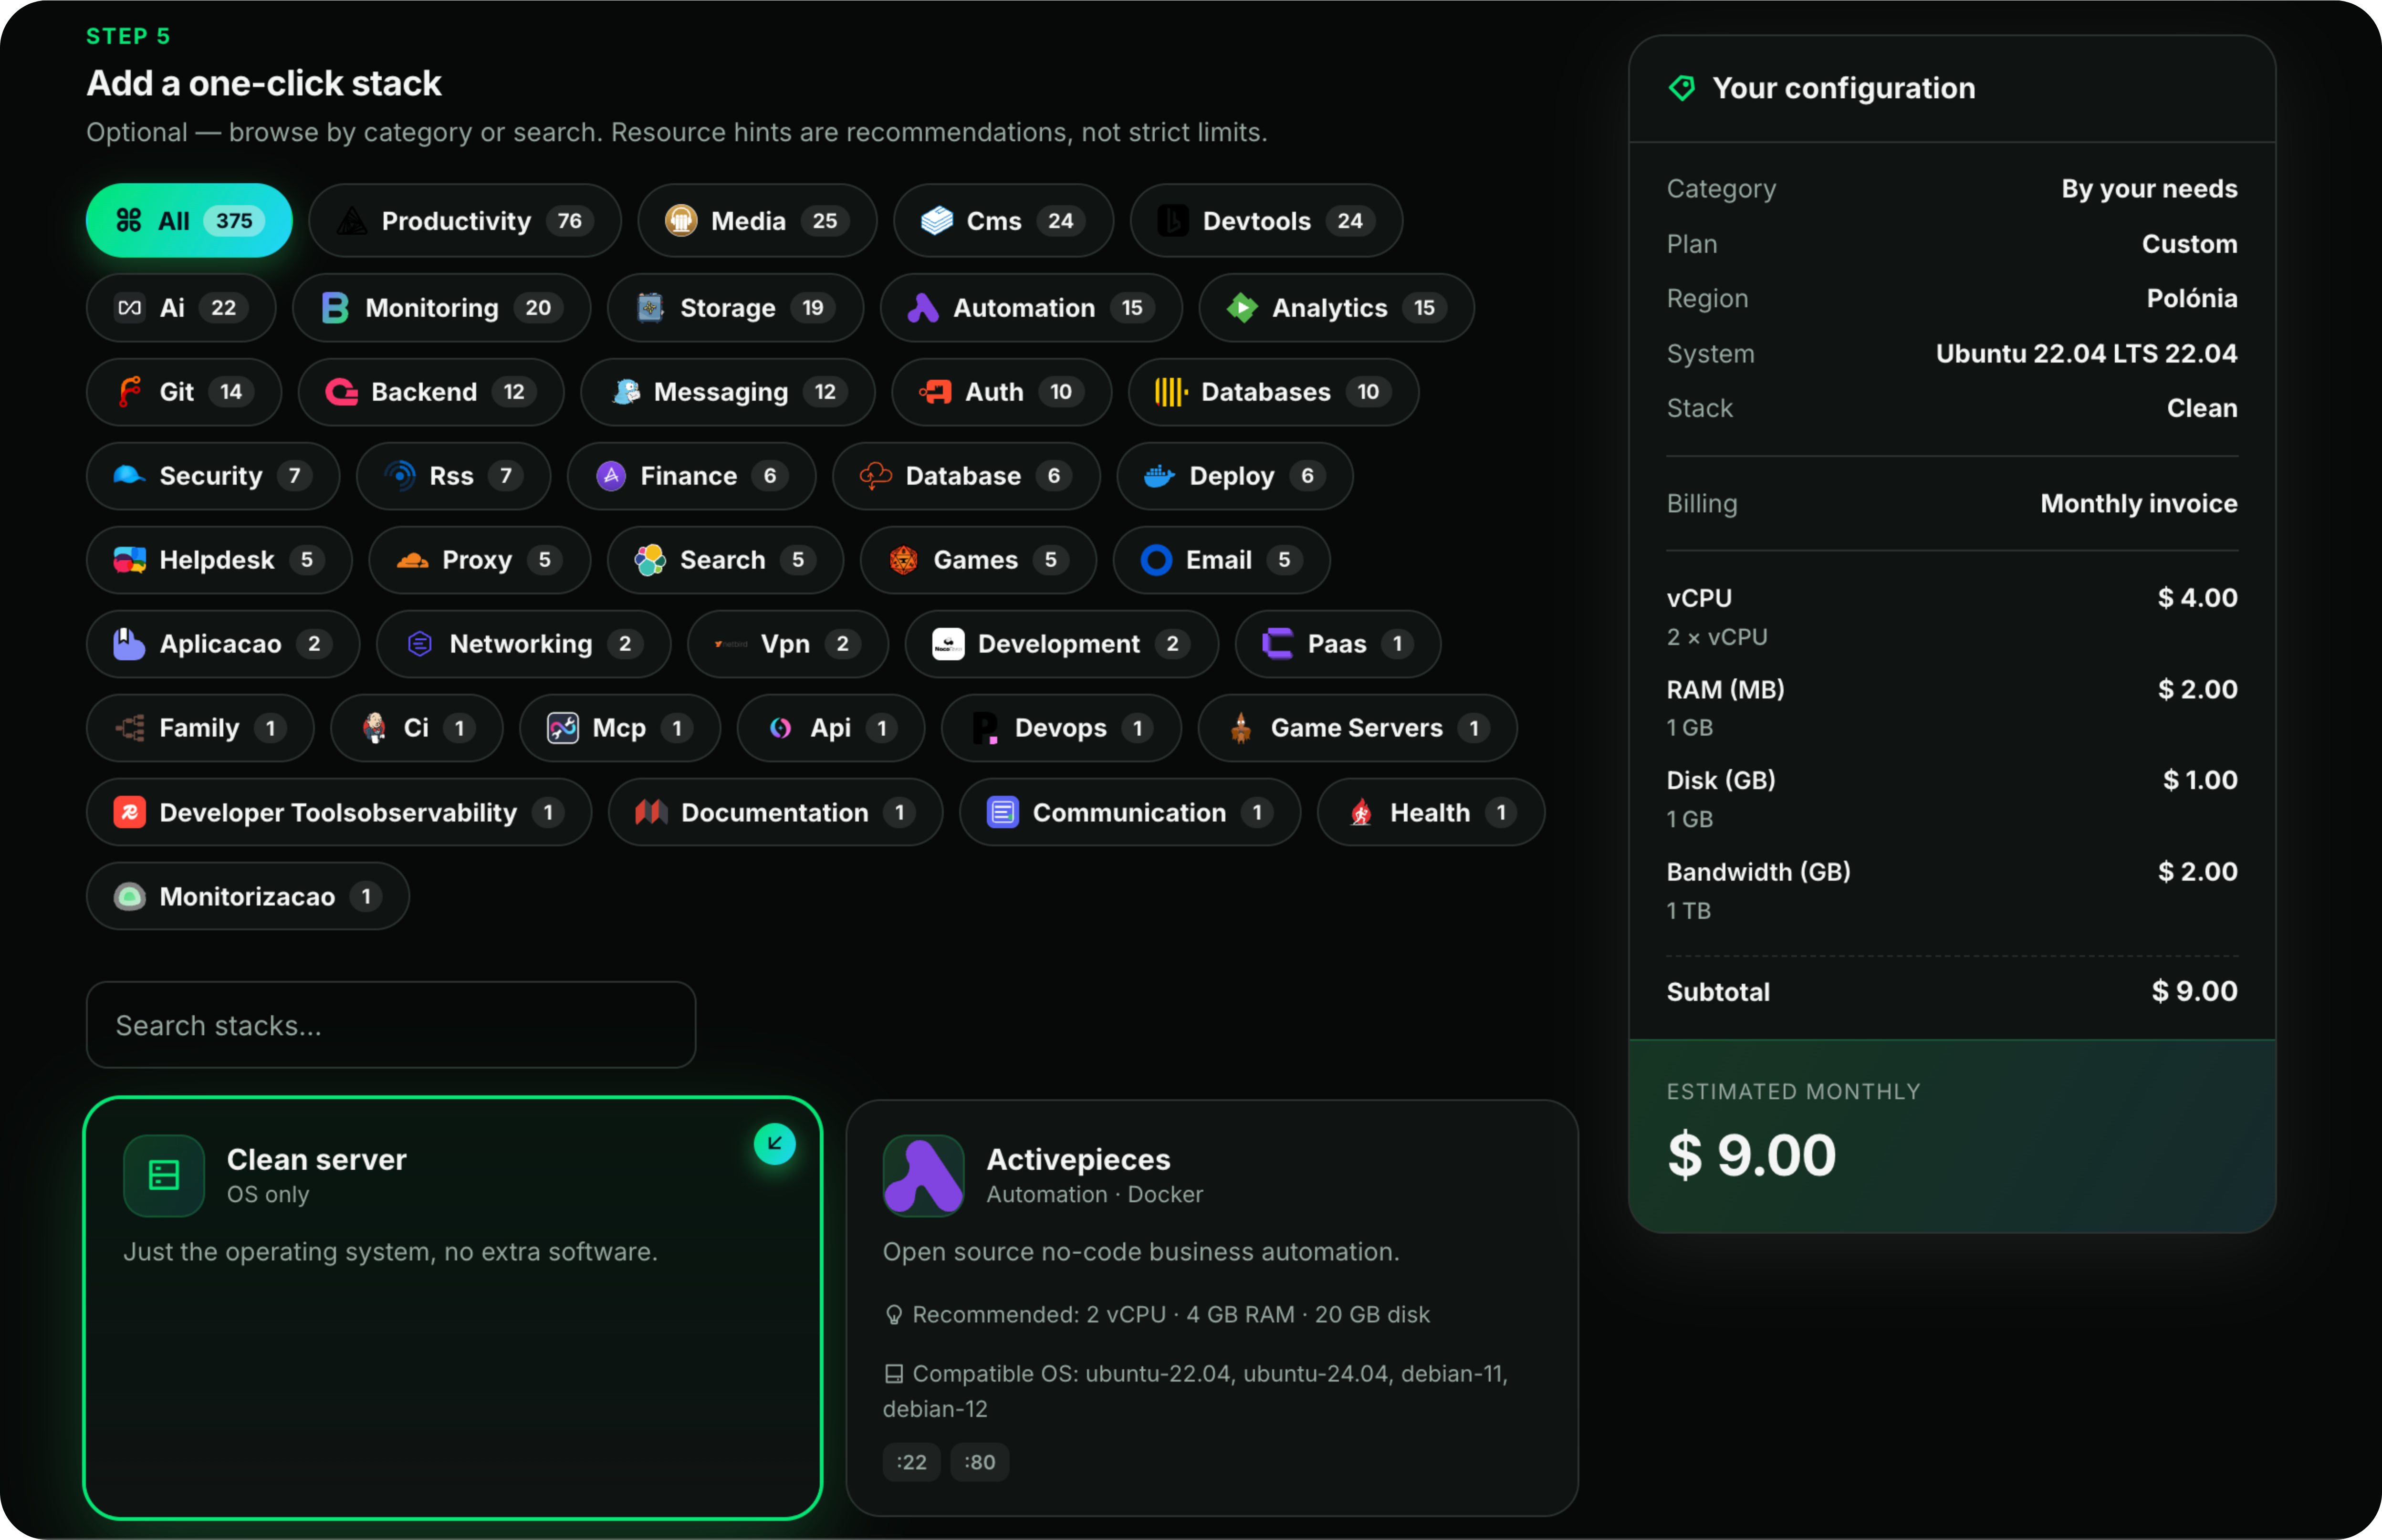Click the Your configuration tag icon

1682,88
